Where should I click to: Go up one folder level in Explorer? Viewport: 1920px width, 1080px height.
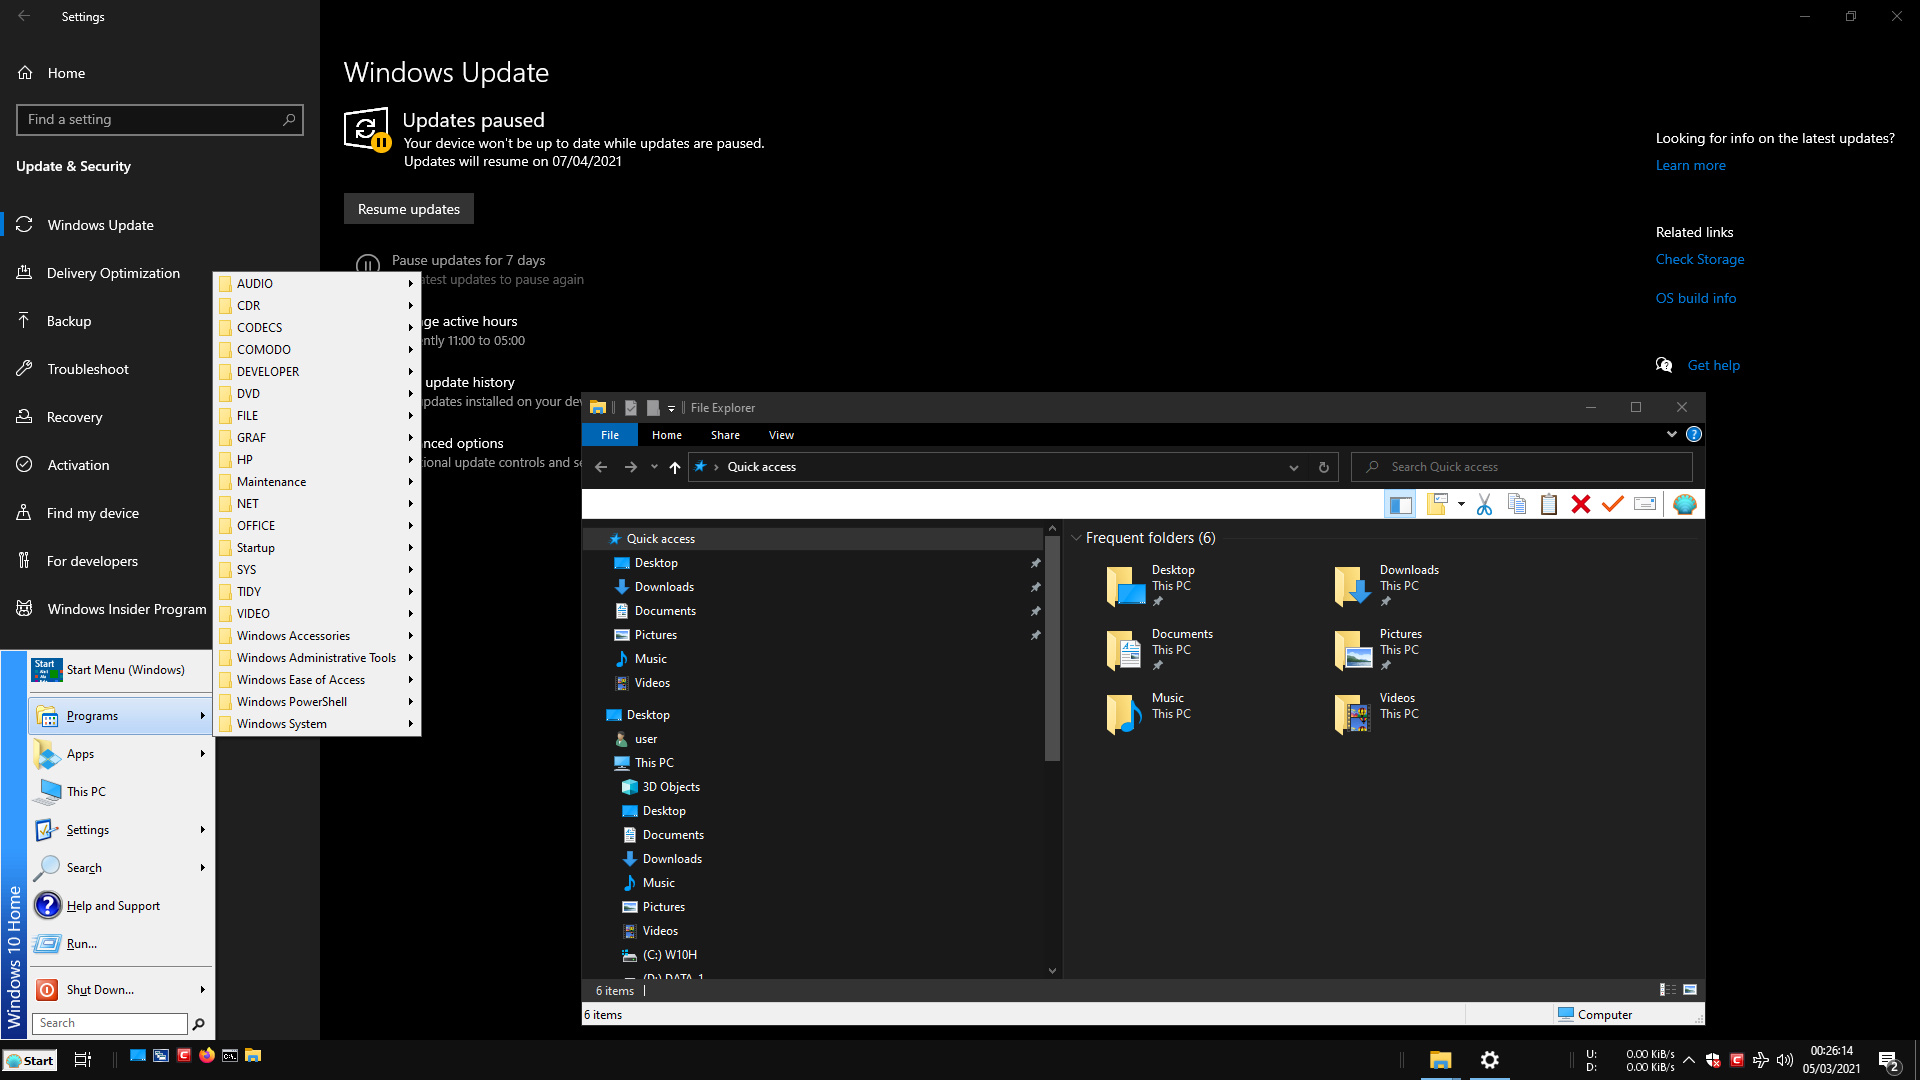pos(675,467)
